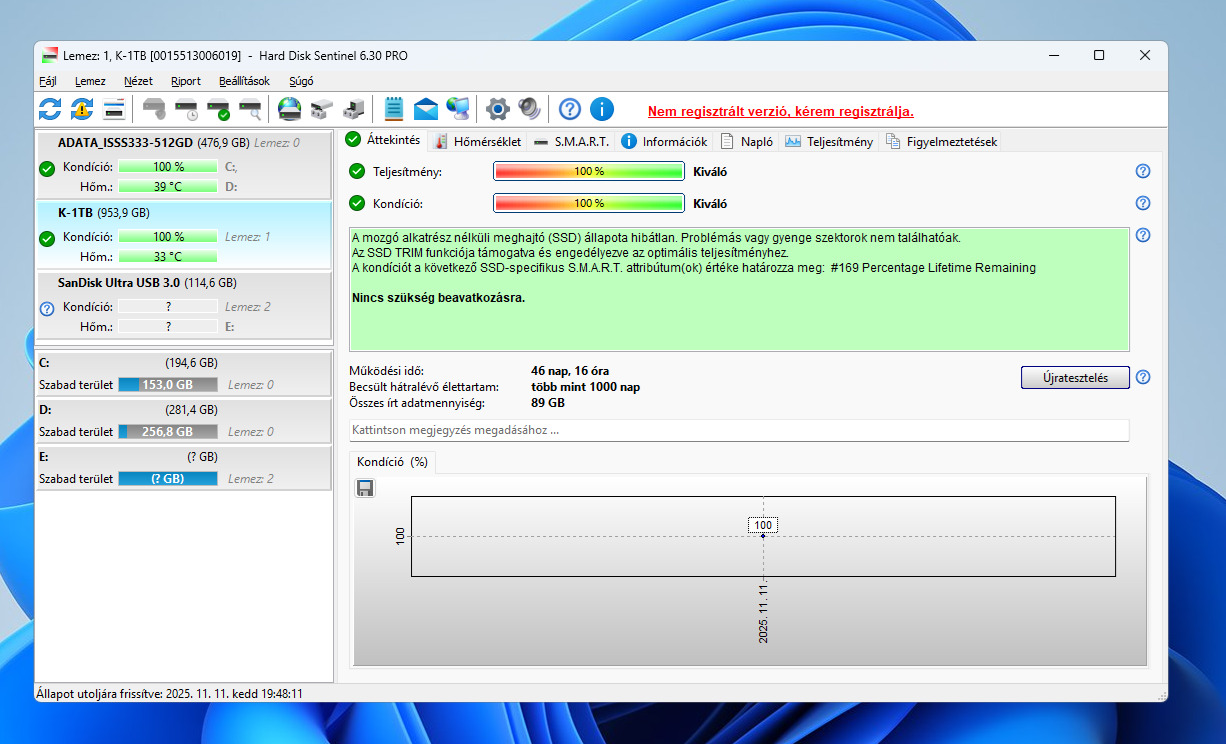
Task: Click the '89 GB' total written value
Action: 548,403
